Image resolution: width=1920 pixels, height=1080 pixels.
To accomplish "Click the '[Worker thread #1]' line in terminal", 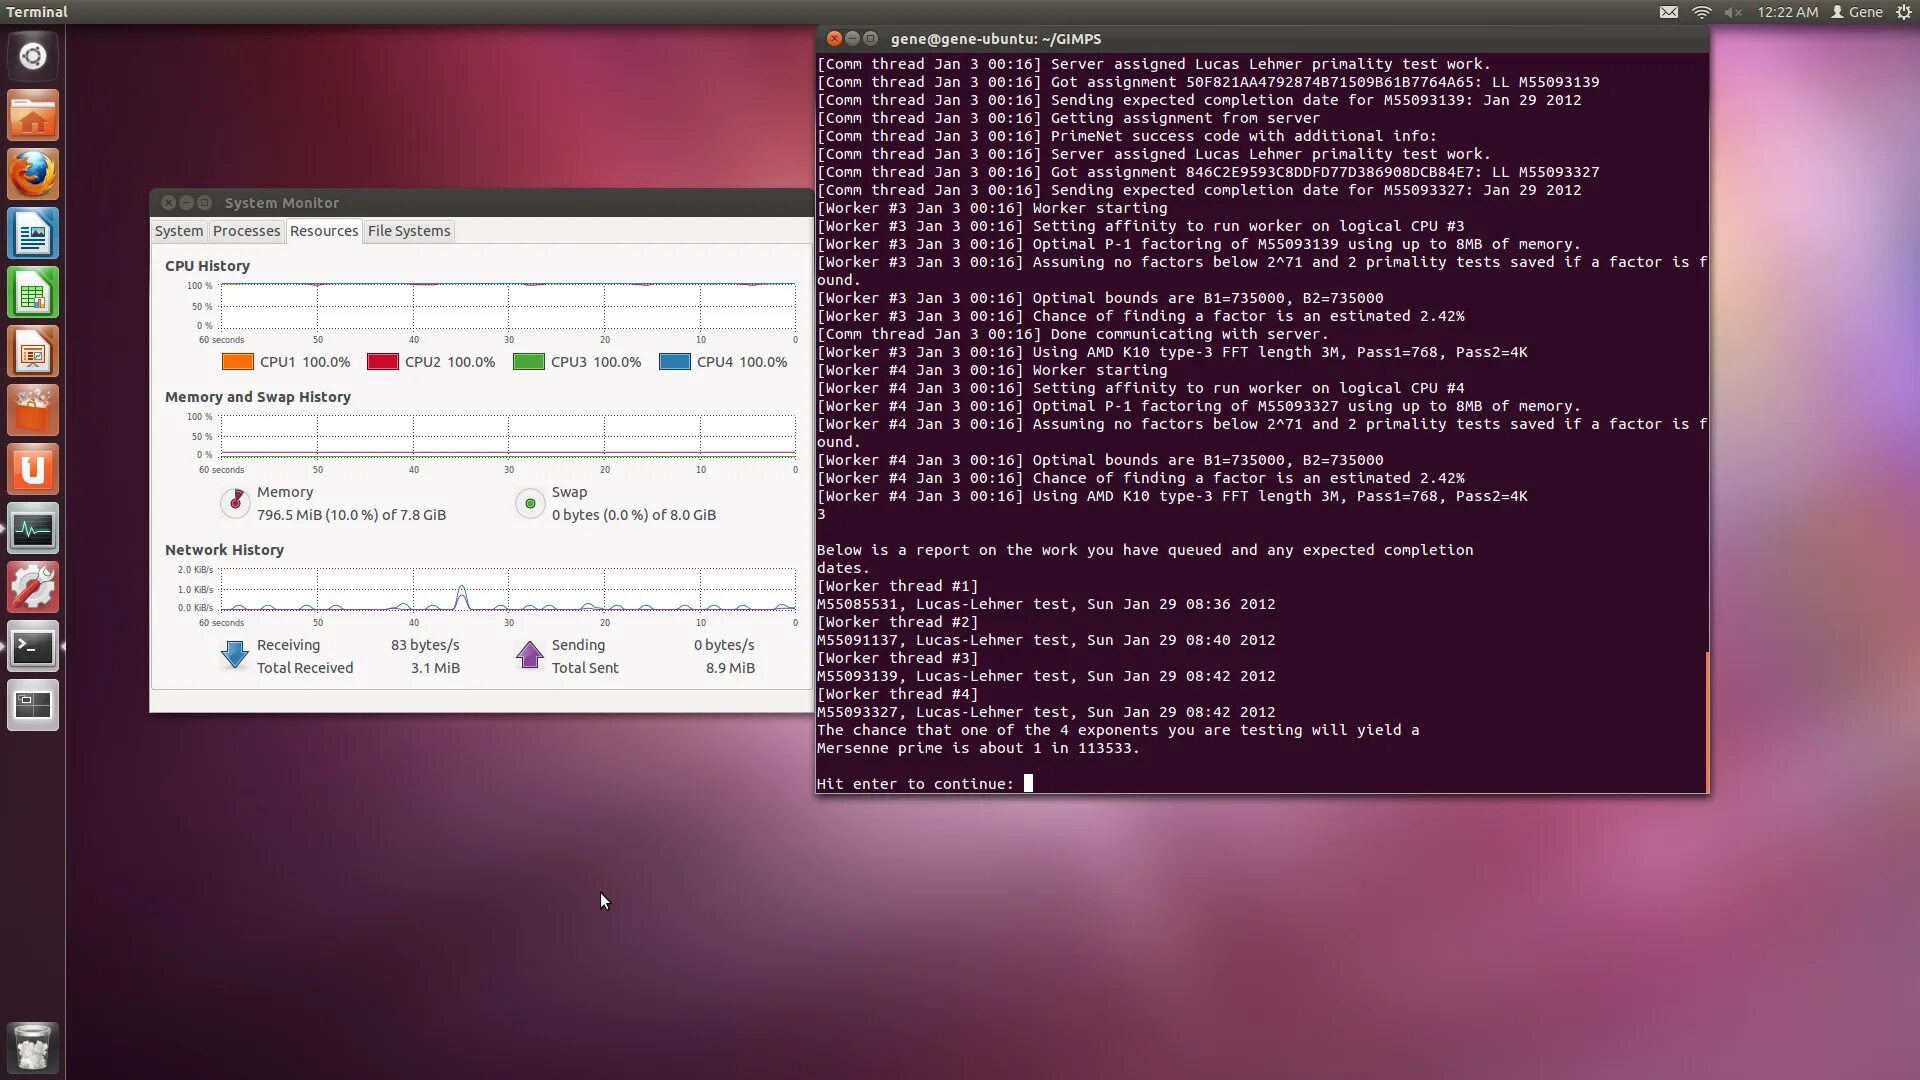I will pos(897,586).
